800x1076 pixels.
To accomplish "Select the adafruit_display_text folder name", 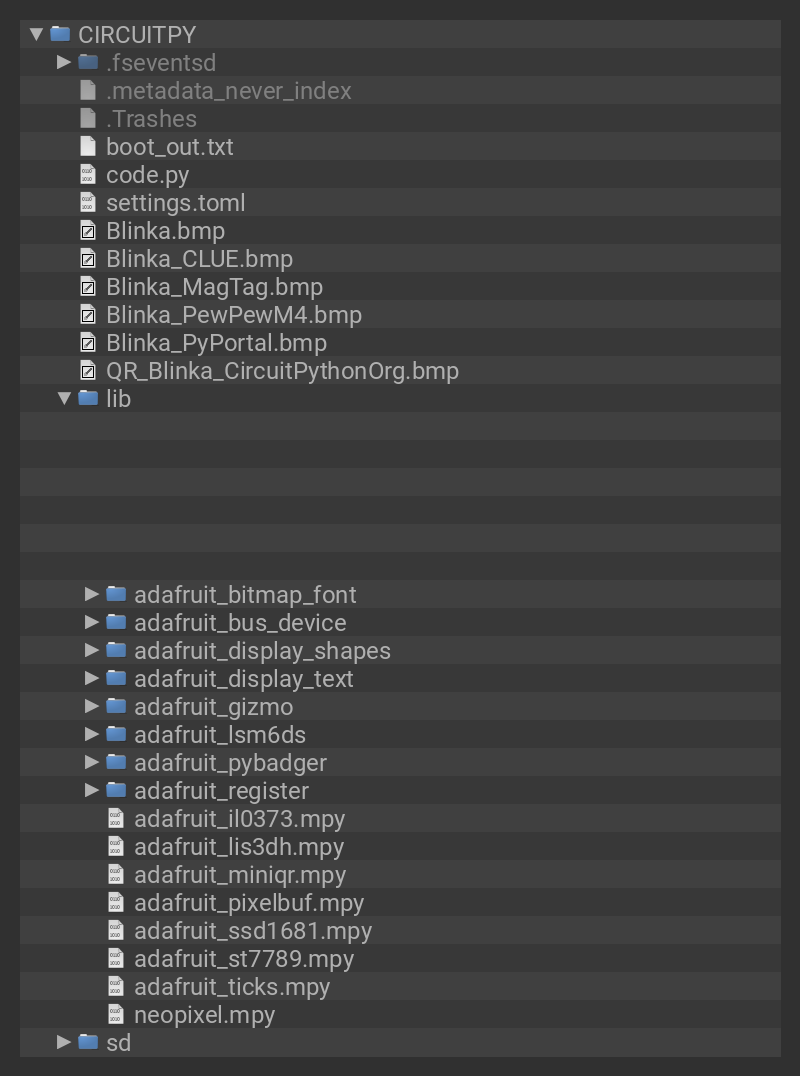I will click(244, 679).
